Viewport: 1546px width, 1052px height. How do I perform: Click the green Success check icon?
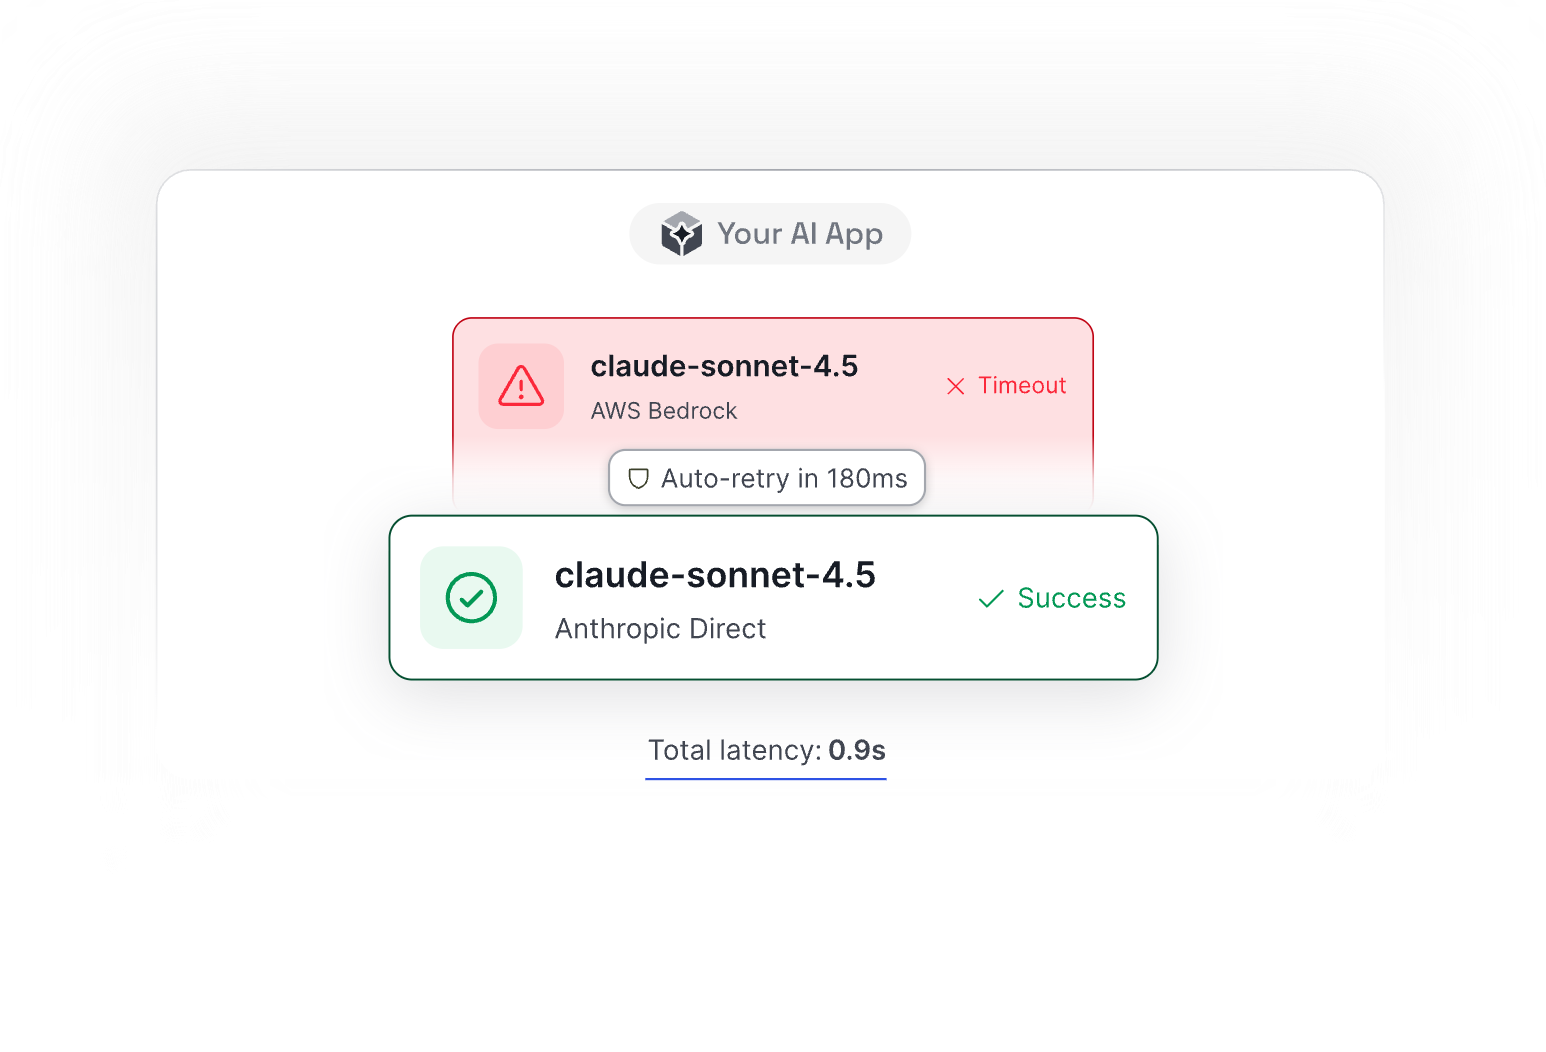990,599
